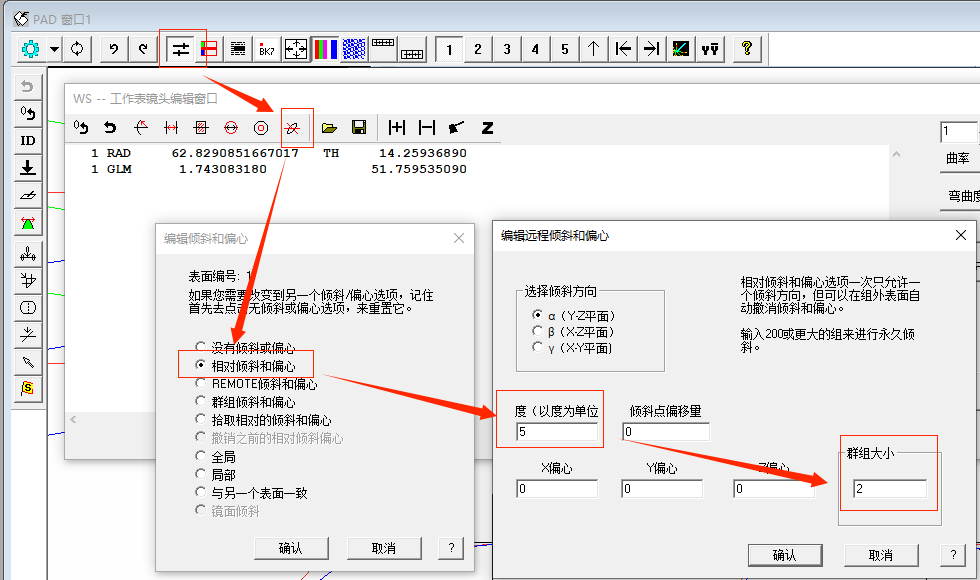This screenshot has height=580, width=980.
Task: Select the 全局 option
Action: point(198,454)
